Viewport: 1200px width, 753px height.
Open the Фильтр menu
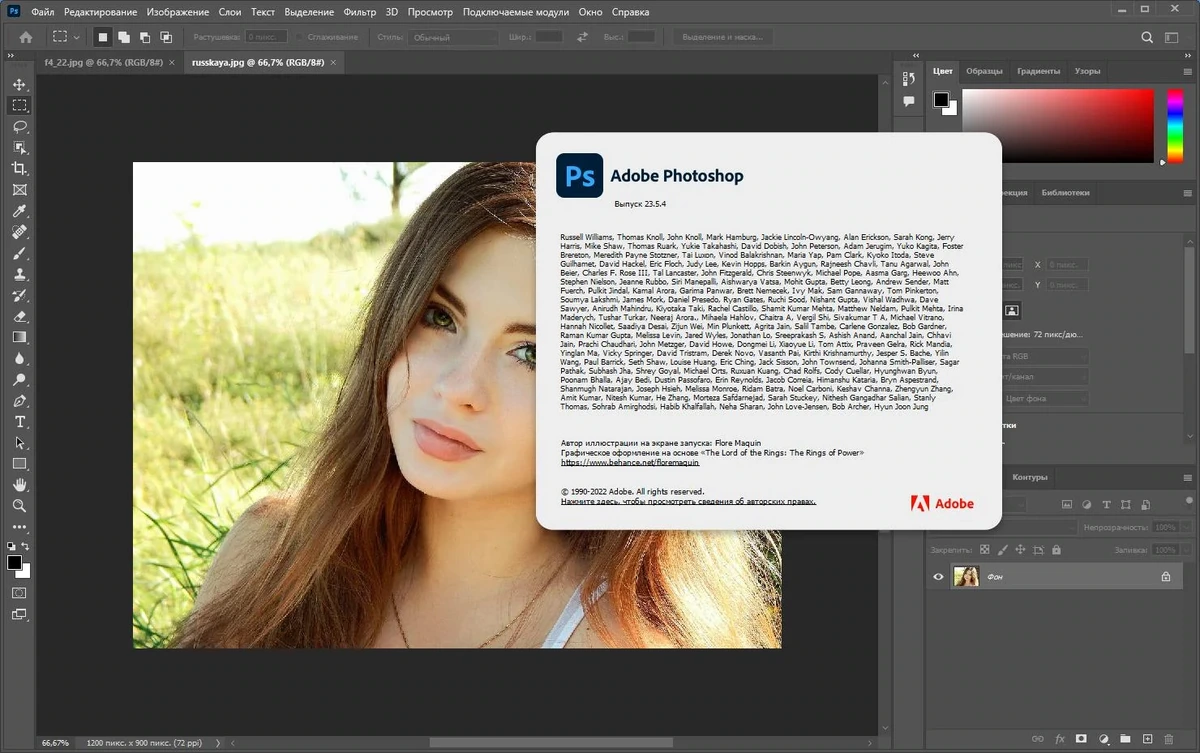(x=359, y=12)
